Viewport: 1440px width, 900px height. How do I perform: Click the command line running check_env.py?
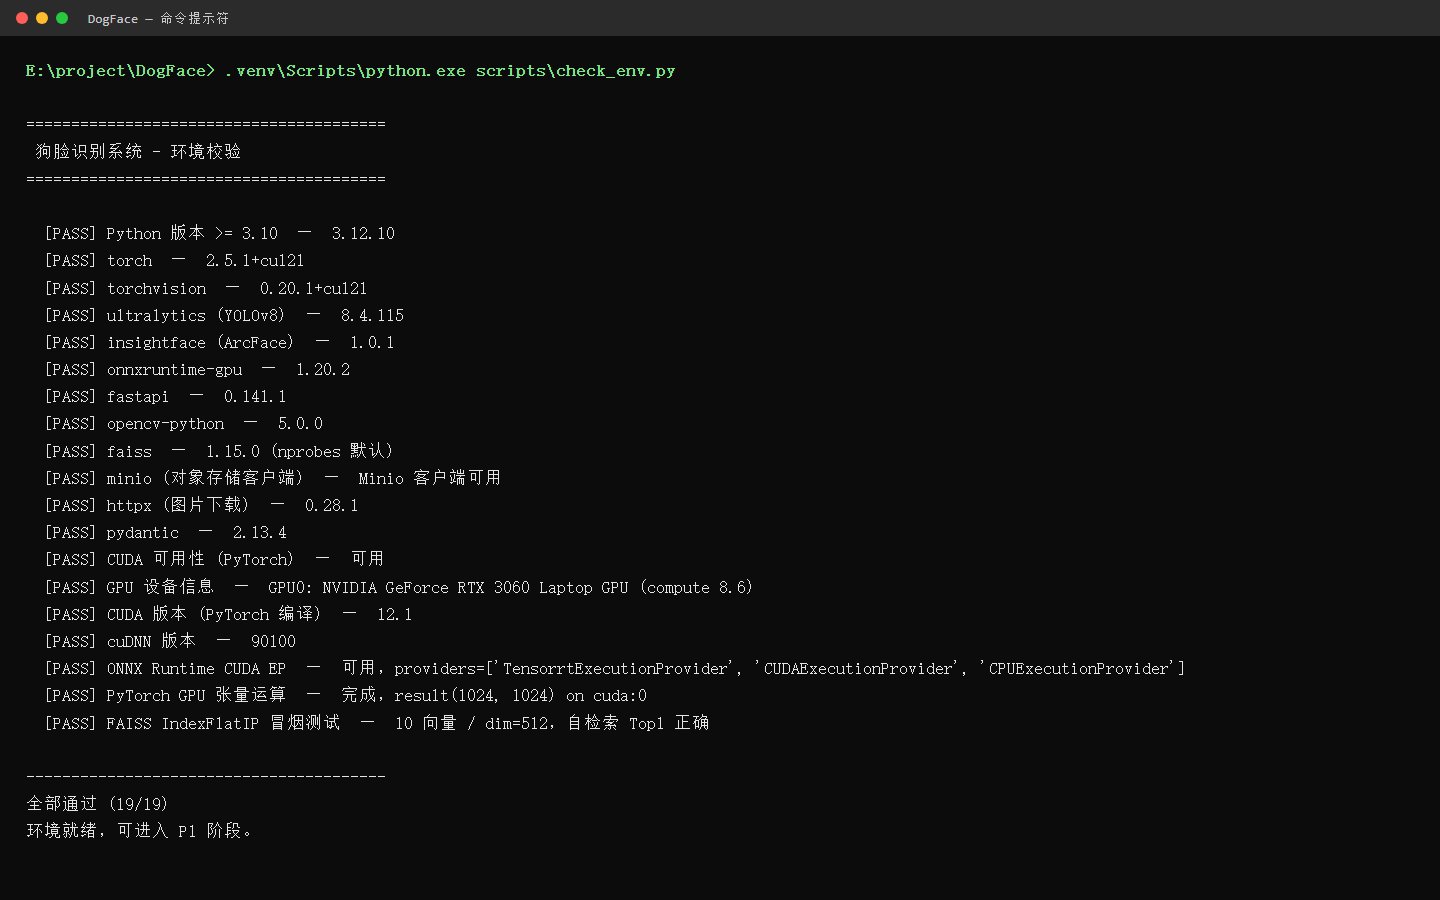tap(350, 71)
